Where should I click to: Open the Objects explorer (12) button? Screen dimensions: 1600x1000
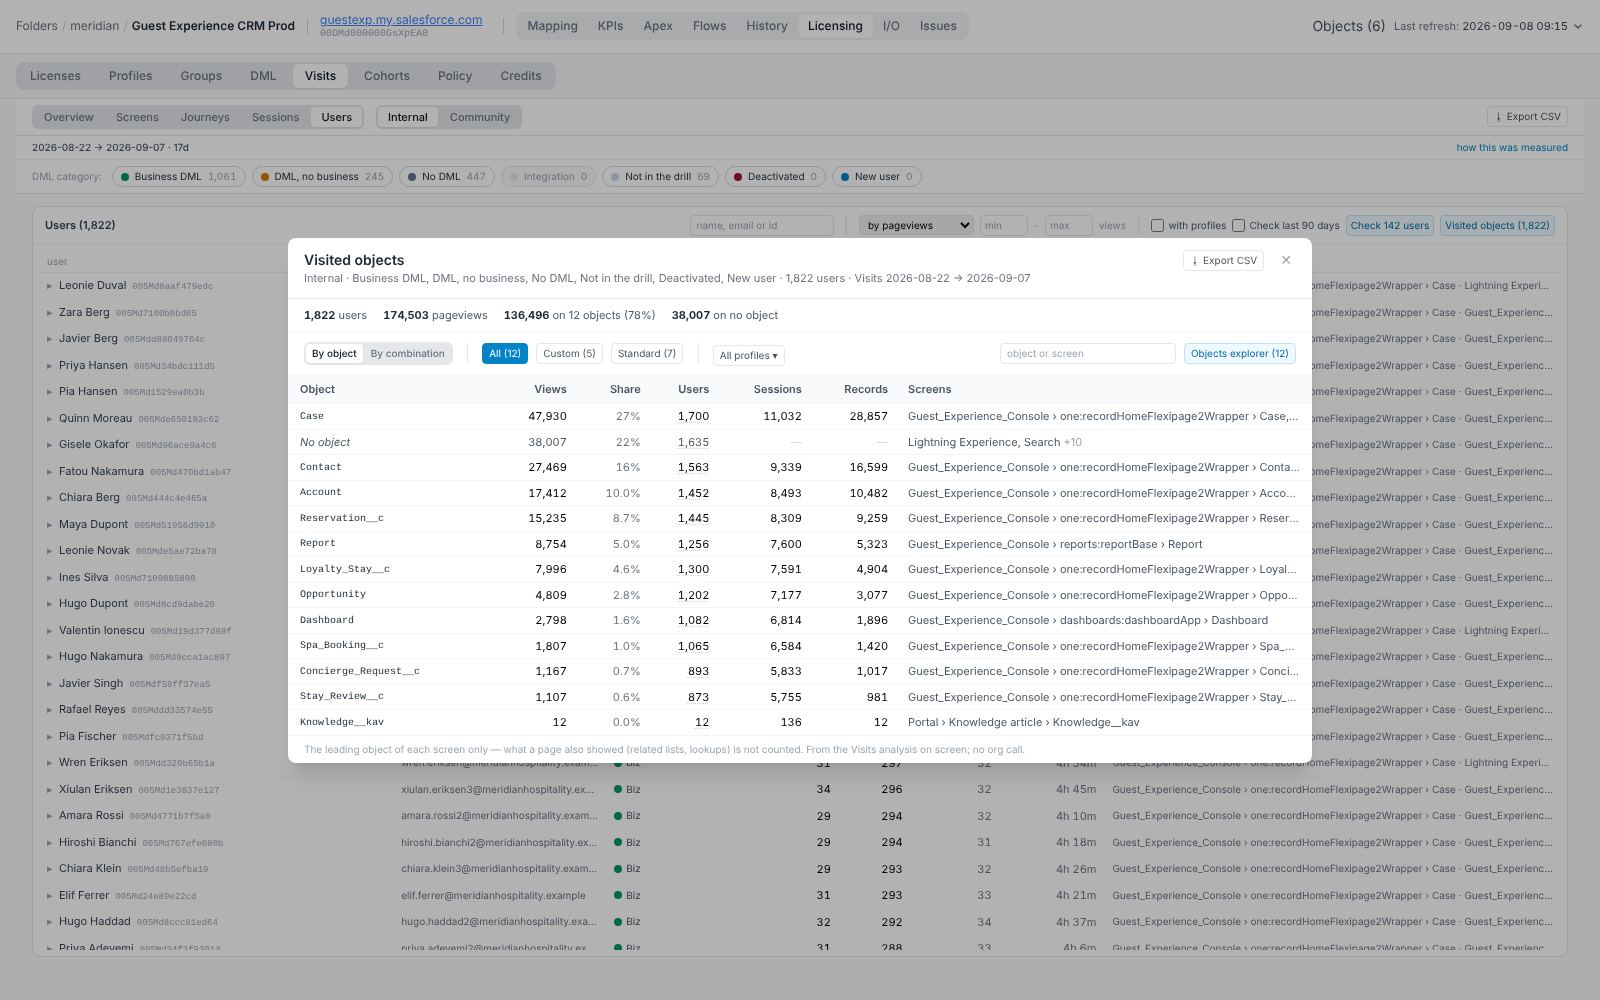pos(1239,354)
